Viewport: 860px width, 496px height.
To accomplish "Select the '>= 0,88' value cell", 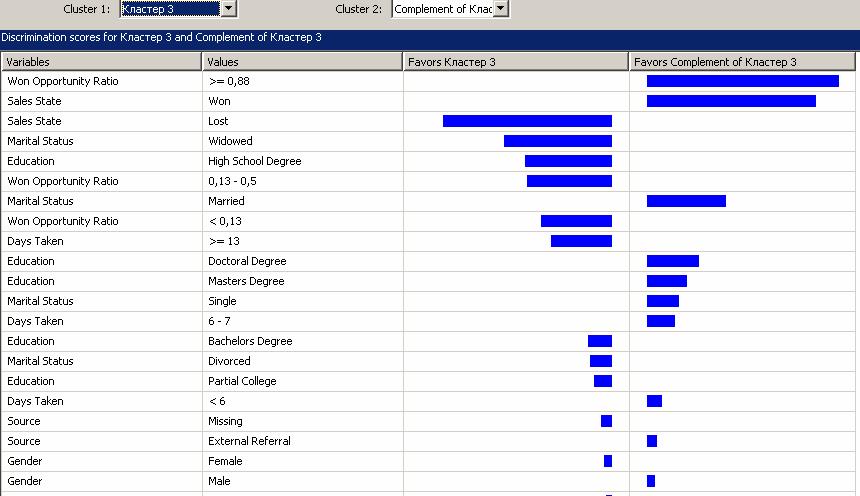I will click(303, 81).
